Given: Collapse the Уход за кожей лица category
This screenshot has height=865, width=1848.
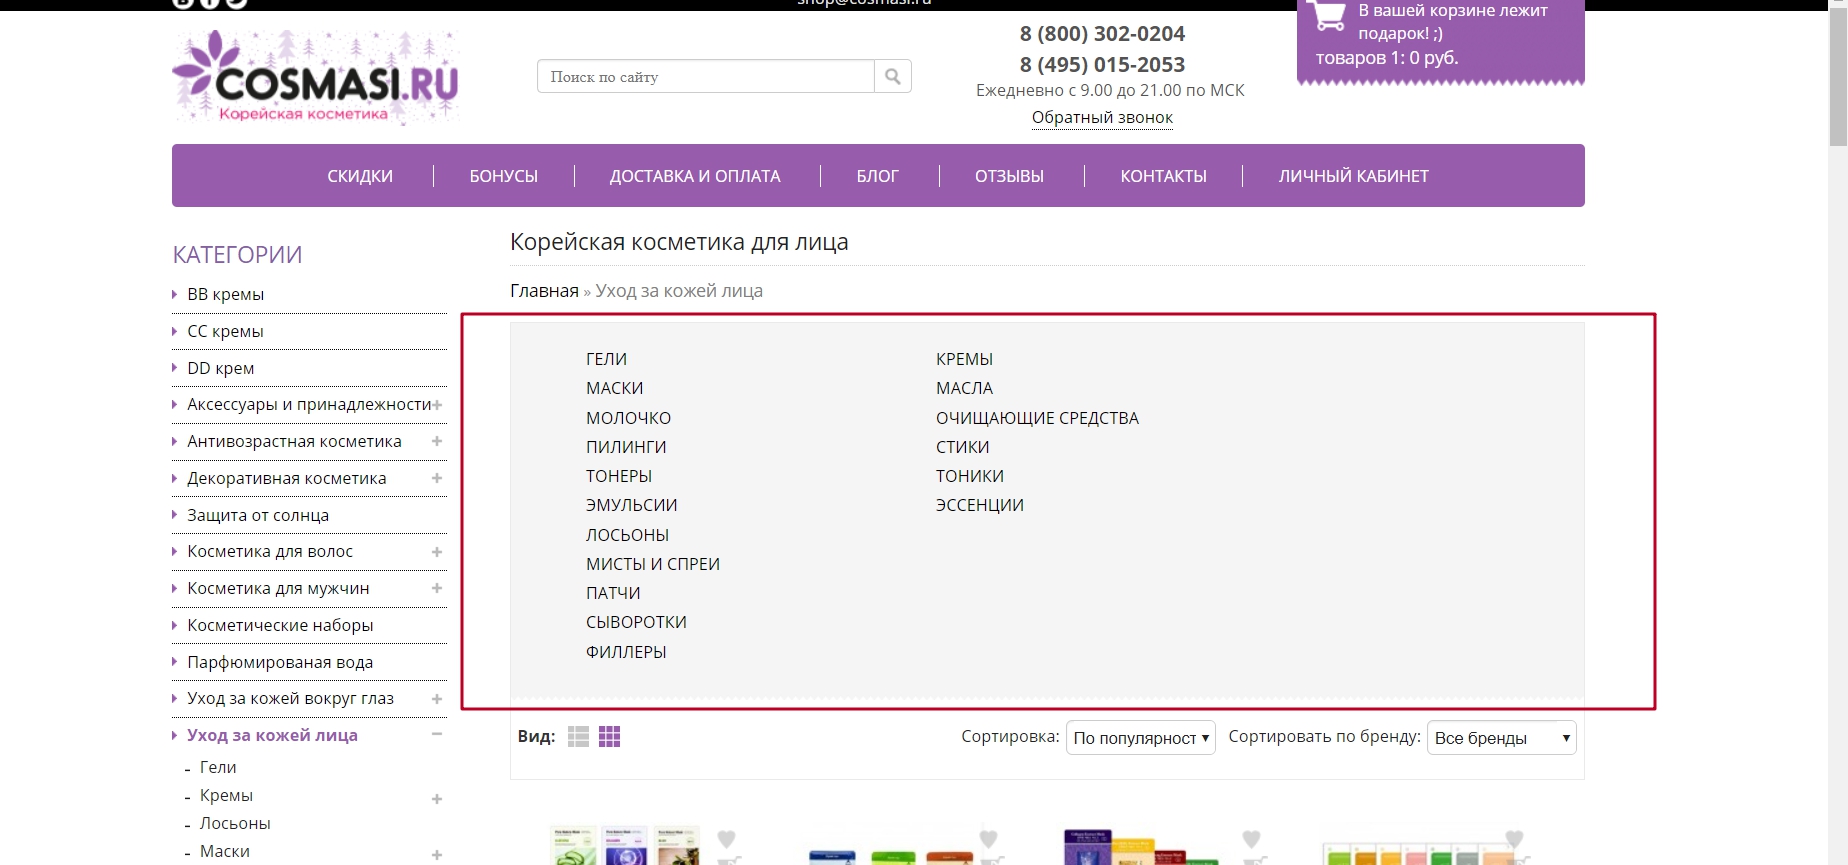Looking at the screenshot, I should tap(437, 734).
